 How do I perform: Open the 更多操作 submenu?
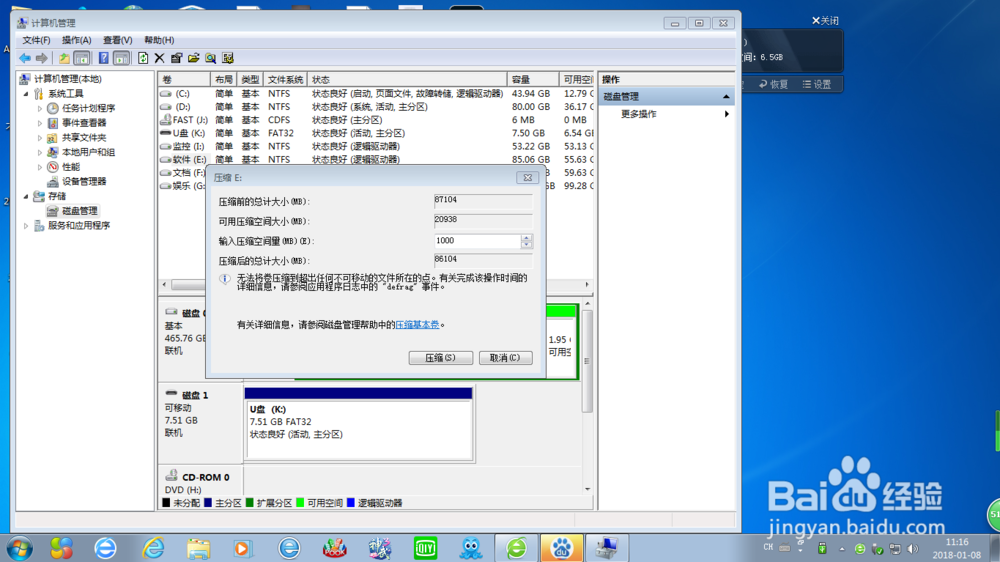coord(667,114)
